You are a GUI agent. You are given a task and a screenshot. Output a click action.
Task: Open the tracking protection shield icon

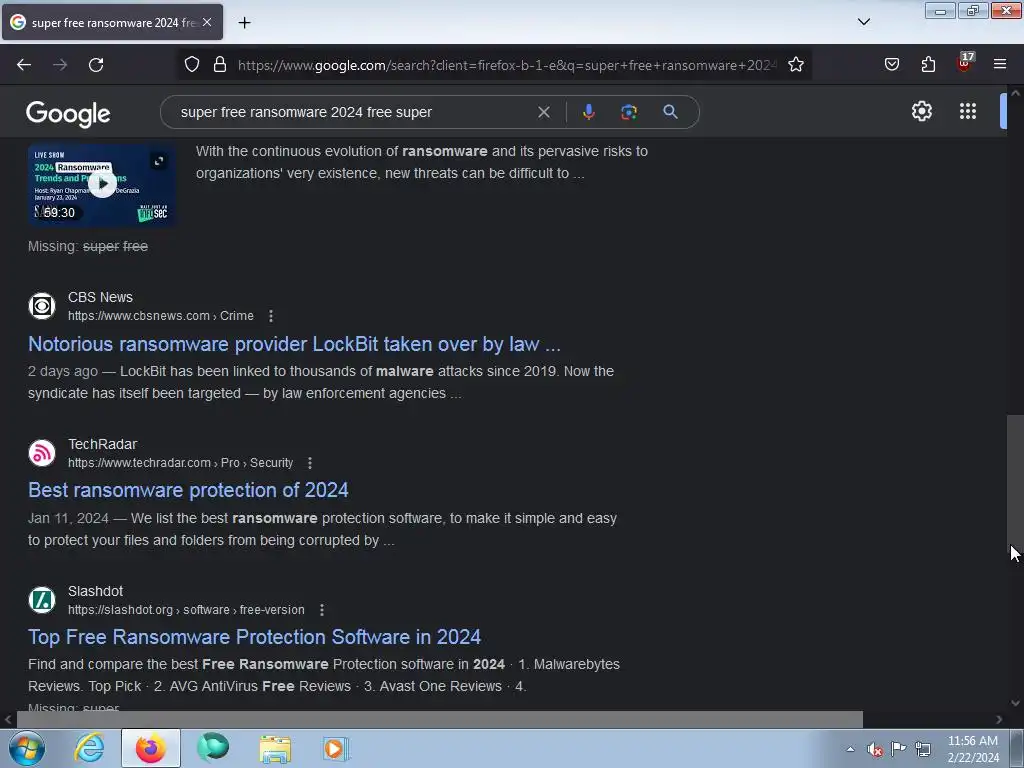click(x=191, y=65)
